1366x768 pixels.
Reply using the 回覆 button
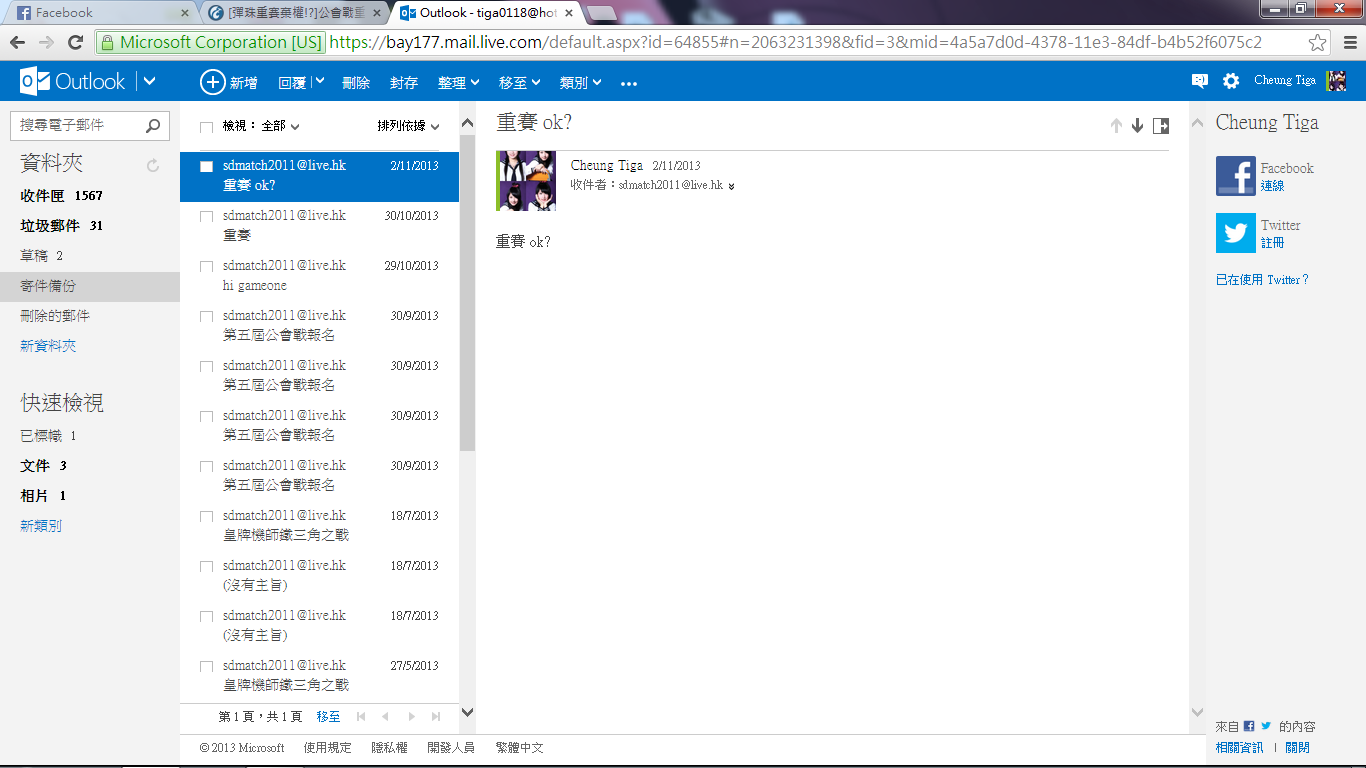click(x=292, y=83)
